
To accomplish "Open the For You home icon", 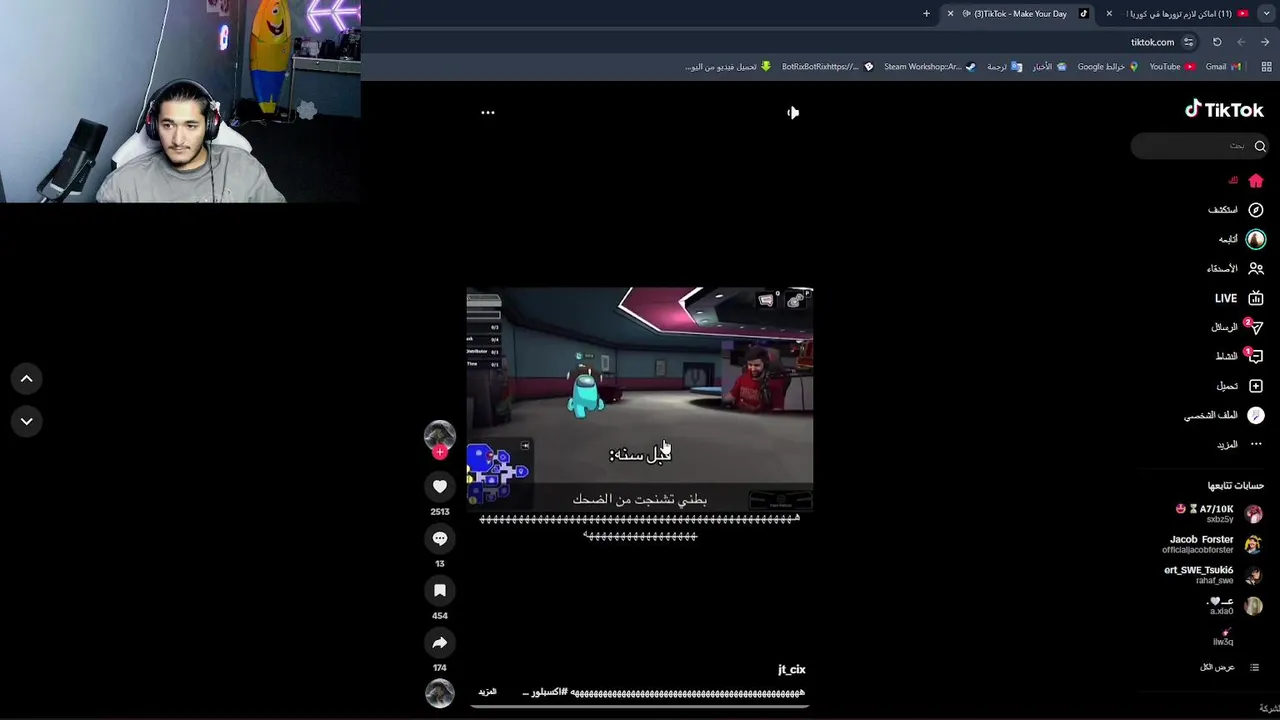I will pyautogui.click(x=1256, y=181).
